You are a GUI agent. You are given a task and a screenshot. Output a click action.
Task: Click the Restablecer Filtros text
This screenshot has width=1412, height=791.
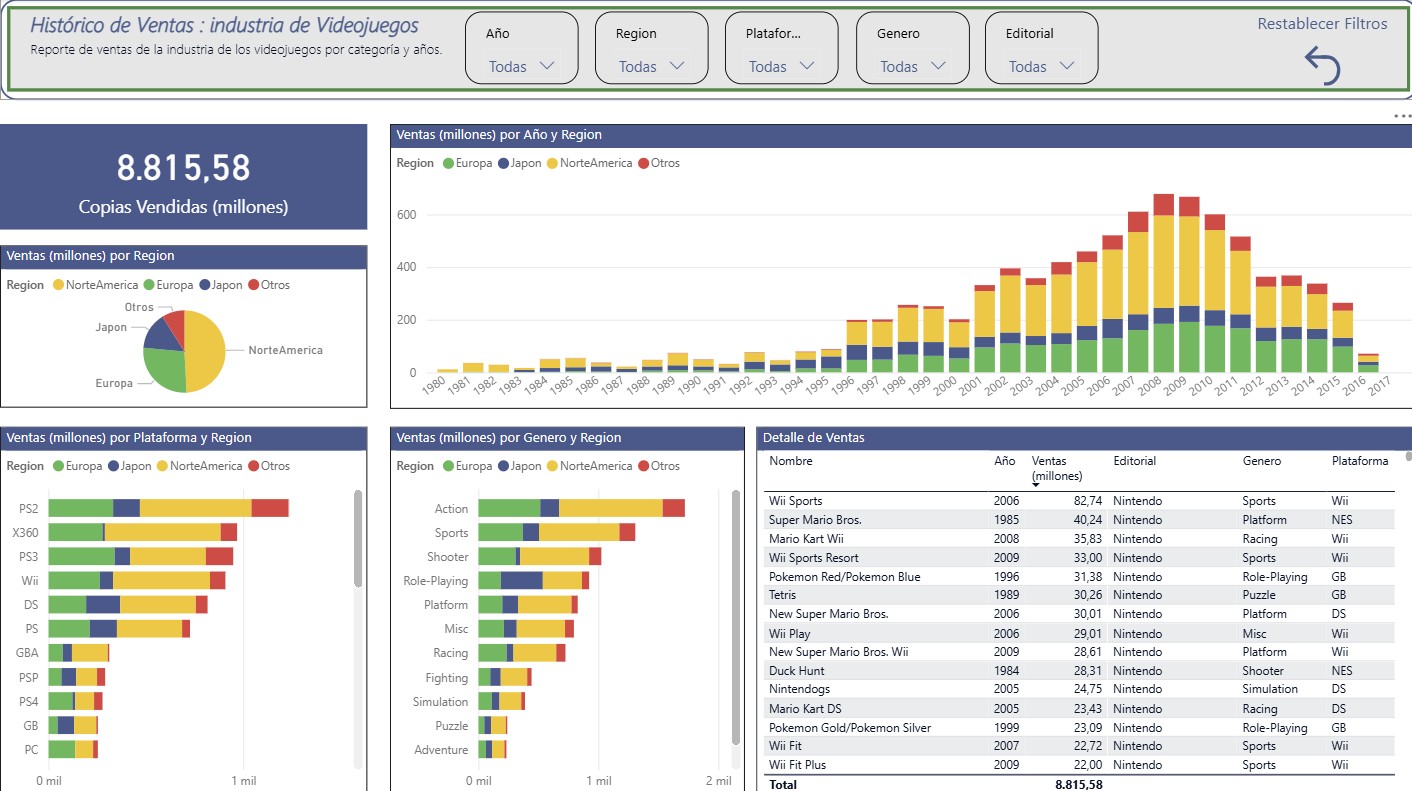coord(1322,24)
